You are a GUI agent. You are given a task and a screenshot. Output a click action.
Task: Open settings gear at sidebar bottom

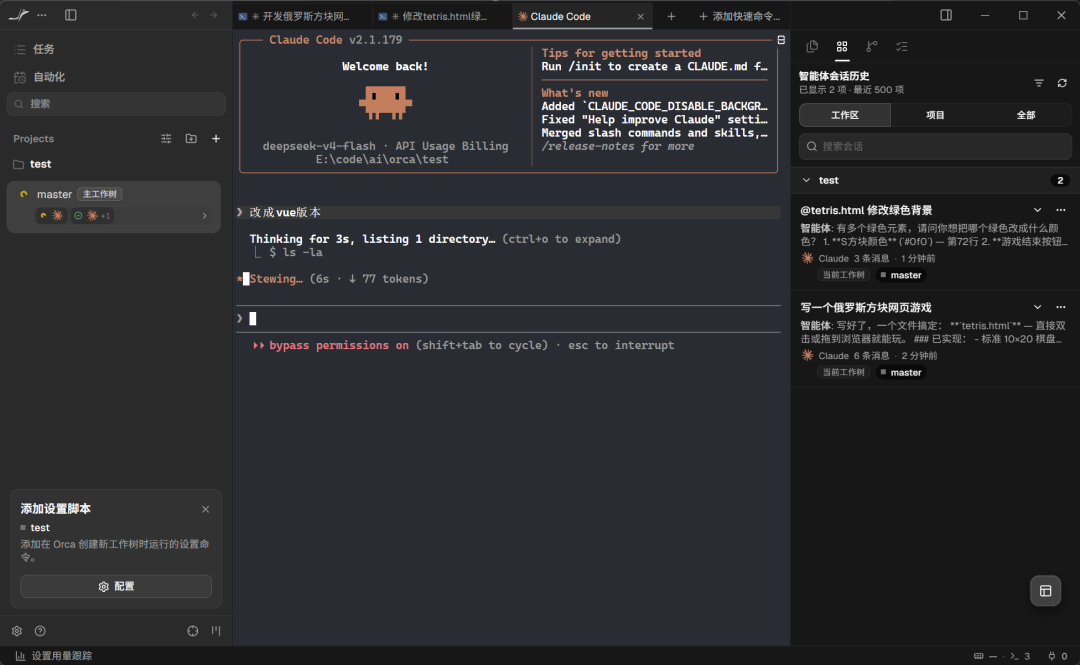point(17,631)
